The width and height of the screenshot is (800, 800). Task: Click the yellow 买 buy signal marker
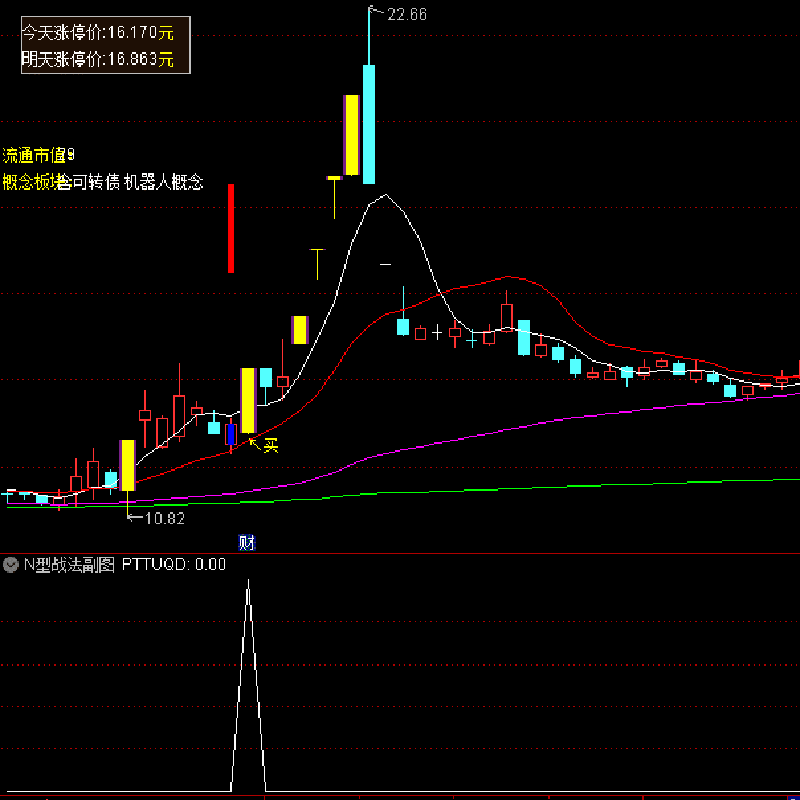tap(270, 444)
